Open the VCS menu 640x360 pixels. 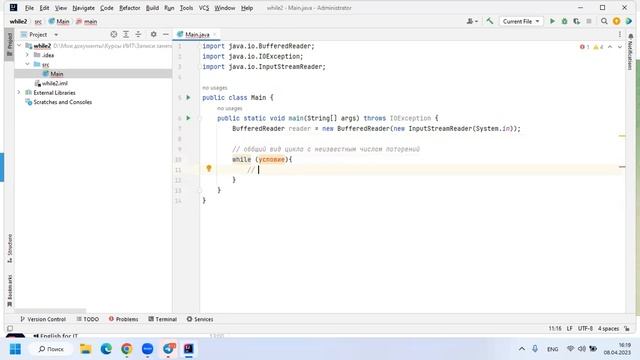pyautogui.click(x=204, y=8)
